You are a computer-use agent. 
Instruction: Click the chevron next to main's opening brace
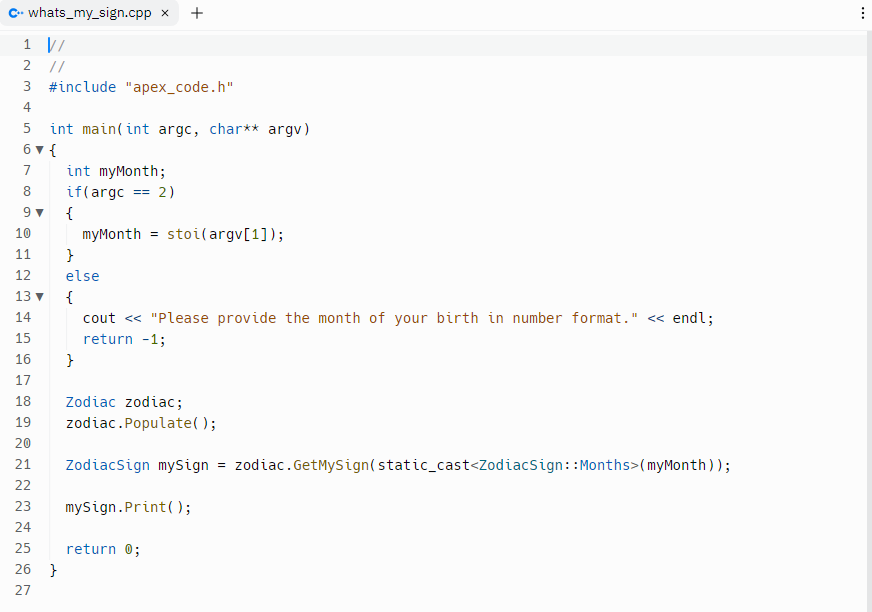pos(39,149)
